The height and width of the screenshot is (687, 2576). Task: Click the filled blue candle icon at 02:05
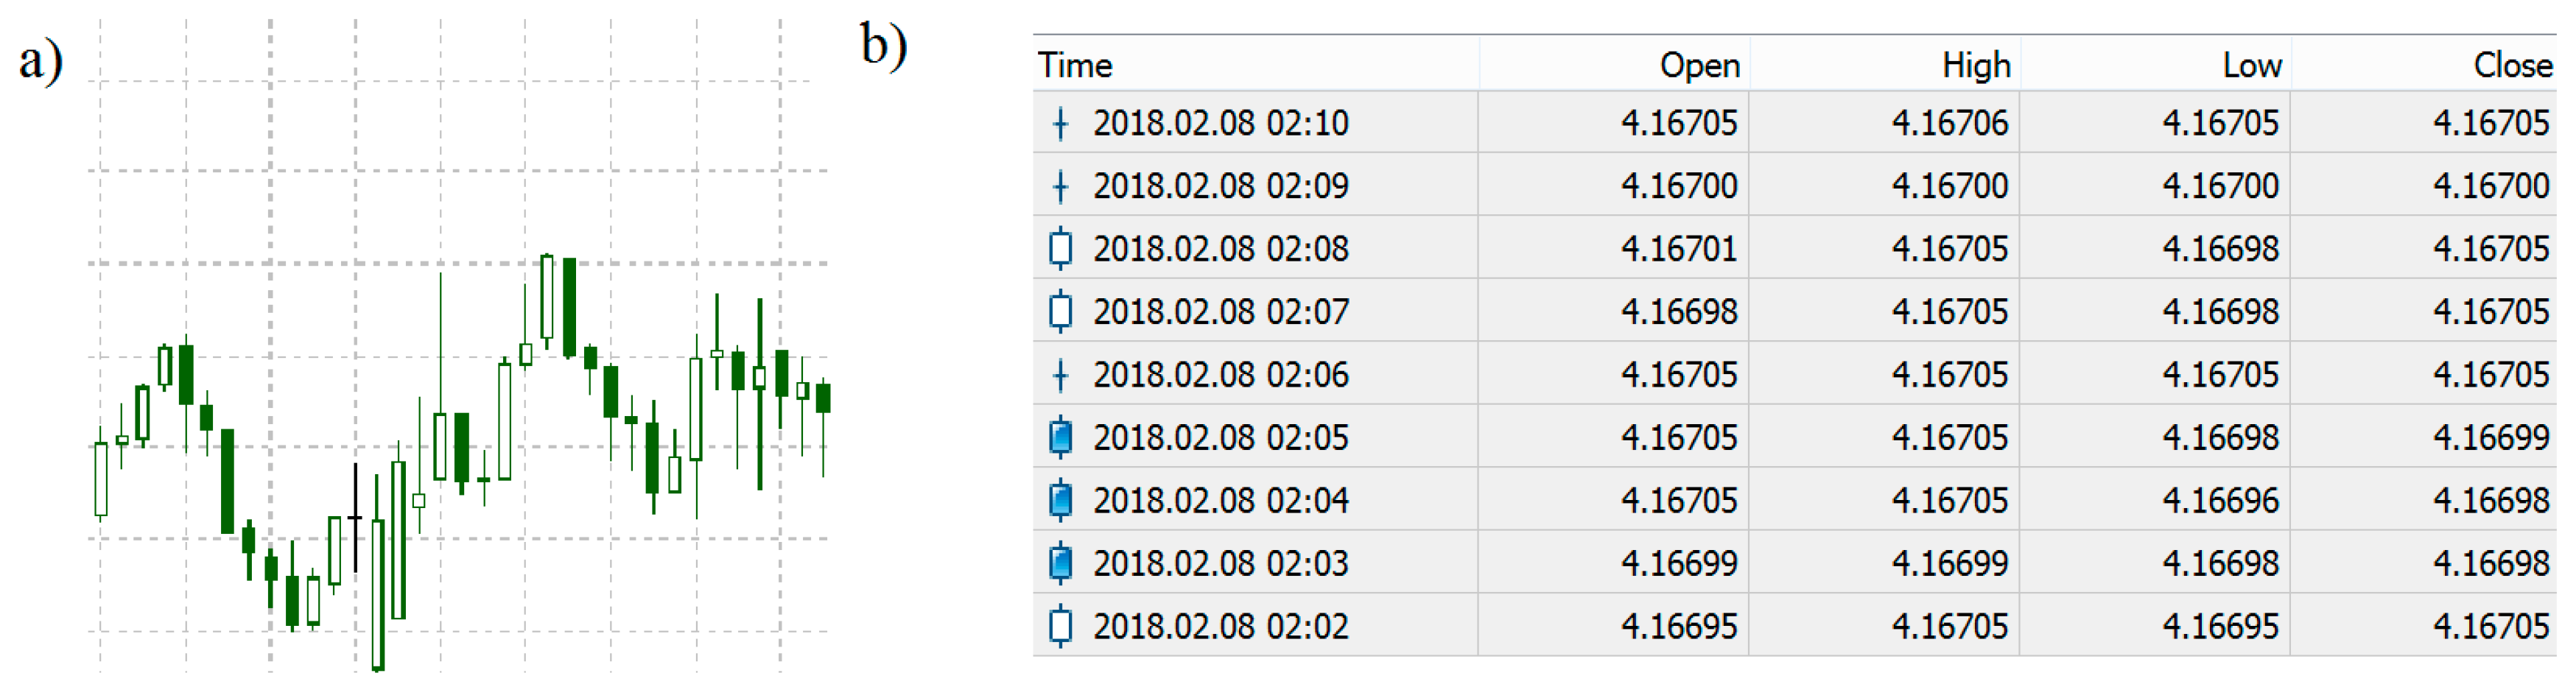tap(1061, 438)
